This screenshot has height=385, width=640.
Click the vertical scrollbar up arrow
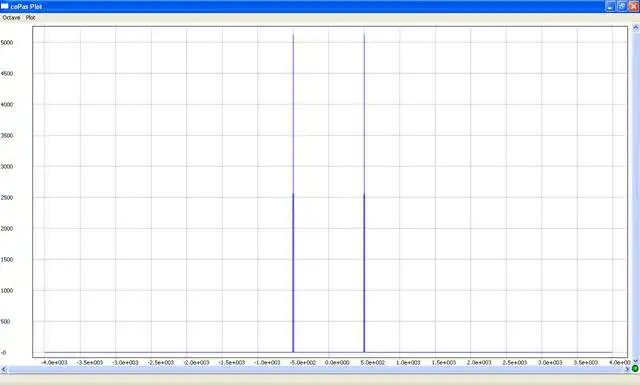pyautogui.click(x=636, y=28)
